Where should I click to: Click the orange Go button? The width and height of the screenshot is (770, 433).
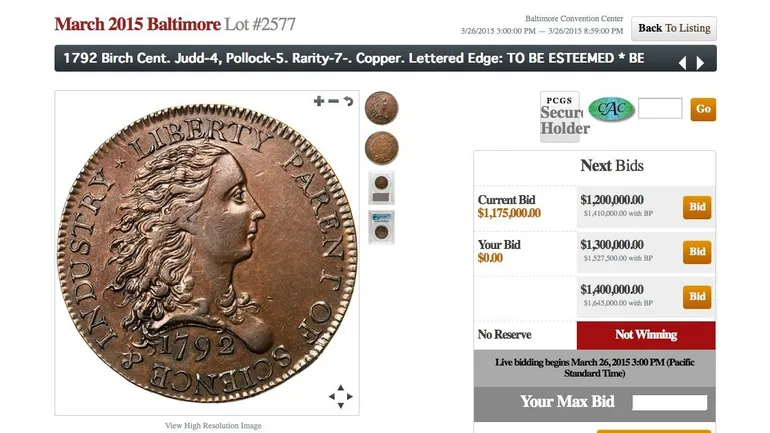point(703,109)
